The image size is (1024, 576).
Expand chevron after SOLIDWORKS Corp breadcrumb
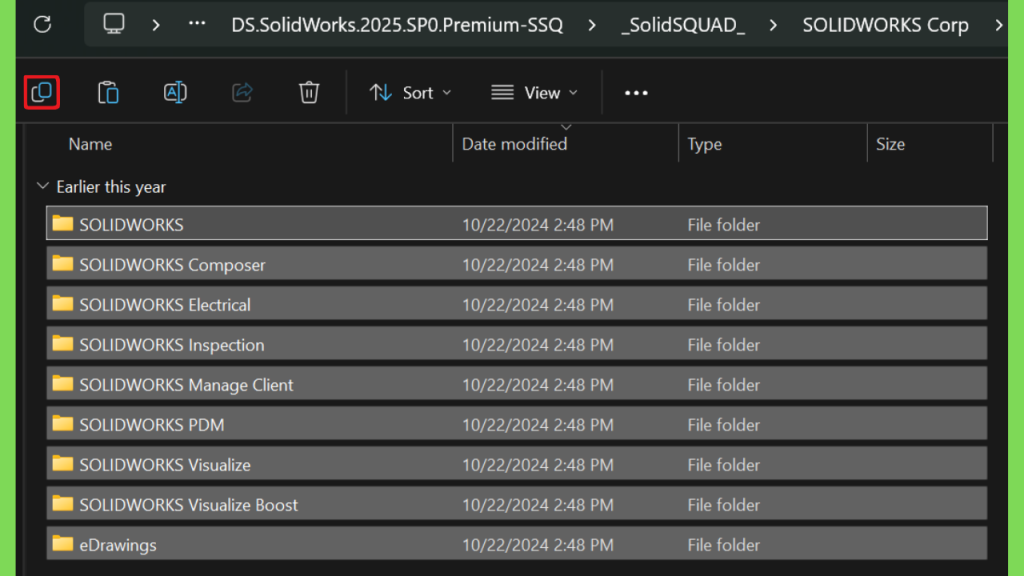coord(999,25)
